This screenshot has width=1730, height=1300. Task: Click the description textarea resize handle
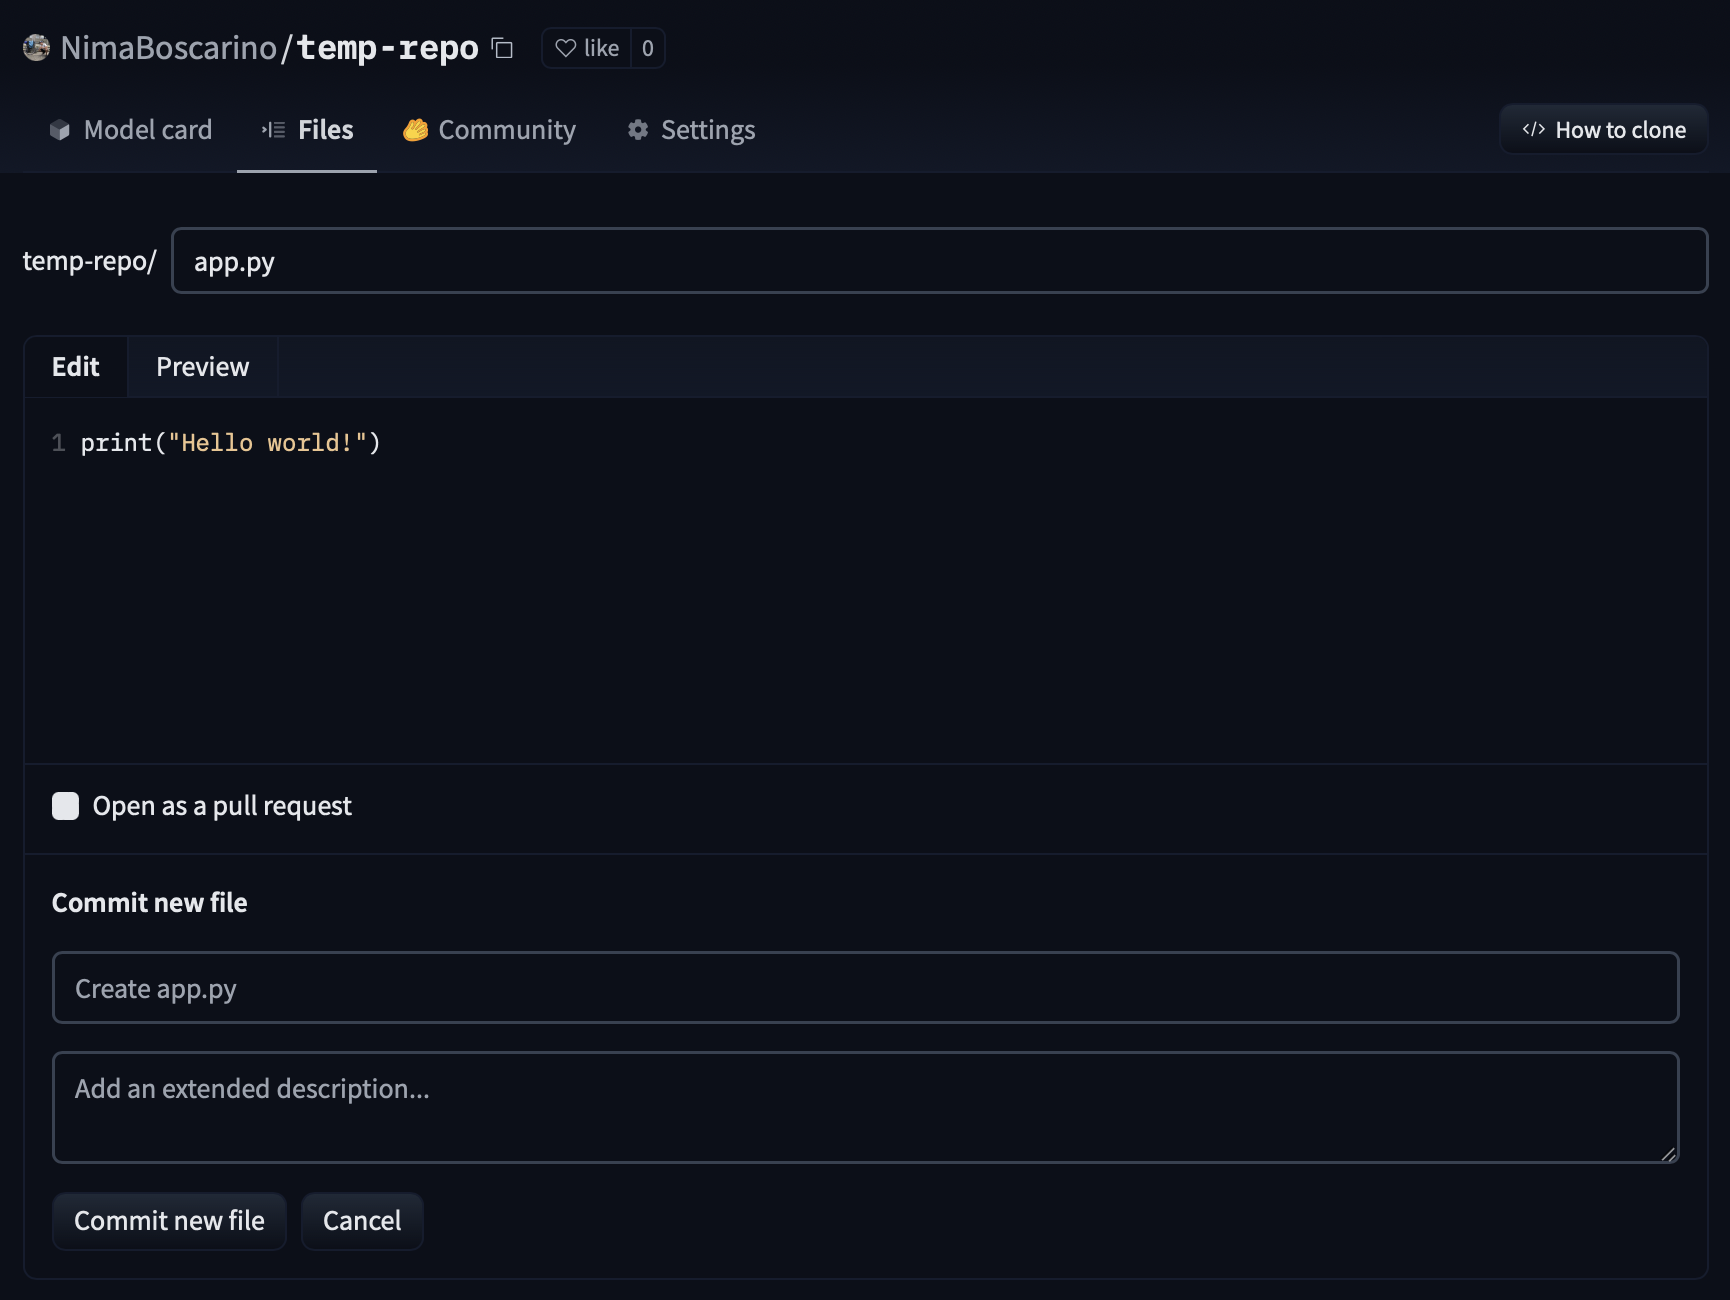1668,1154
